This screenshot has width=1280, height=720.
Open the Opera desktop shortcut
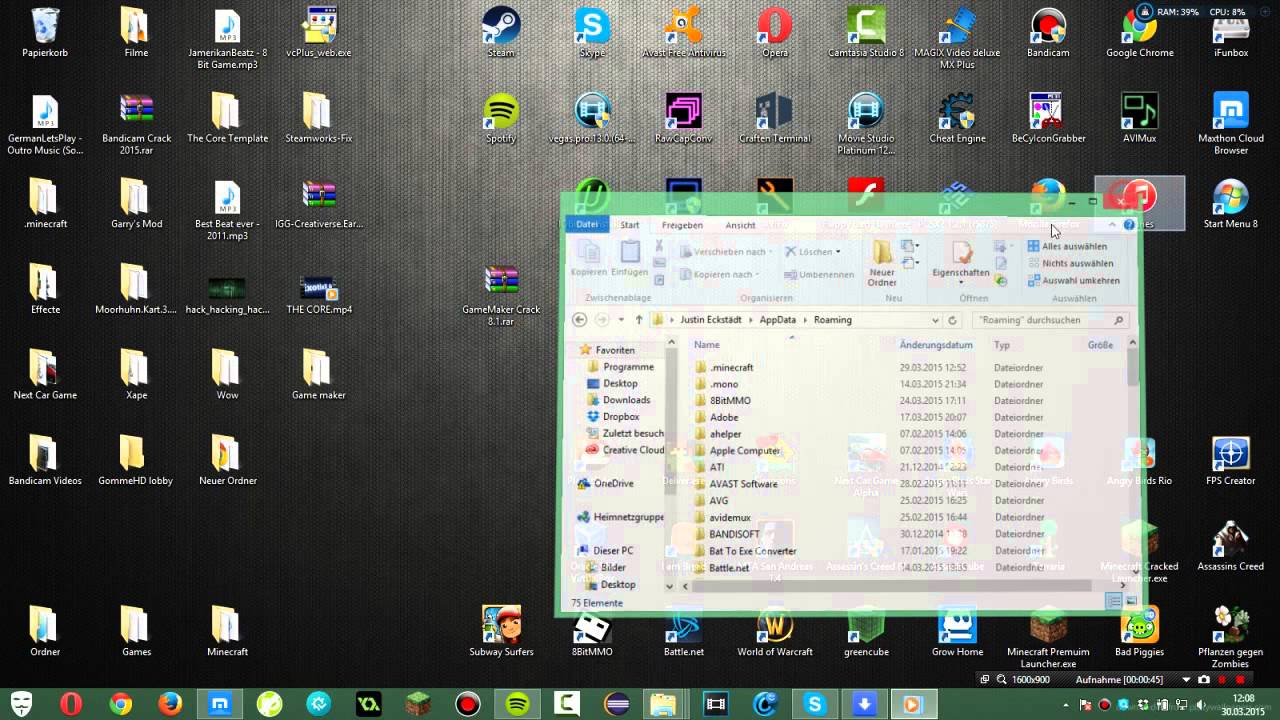tap(775, 32)
